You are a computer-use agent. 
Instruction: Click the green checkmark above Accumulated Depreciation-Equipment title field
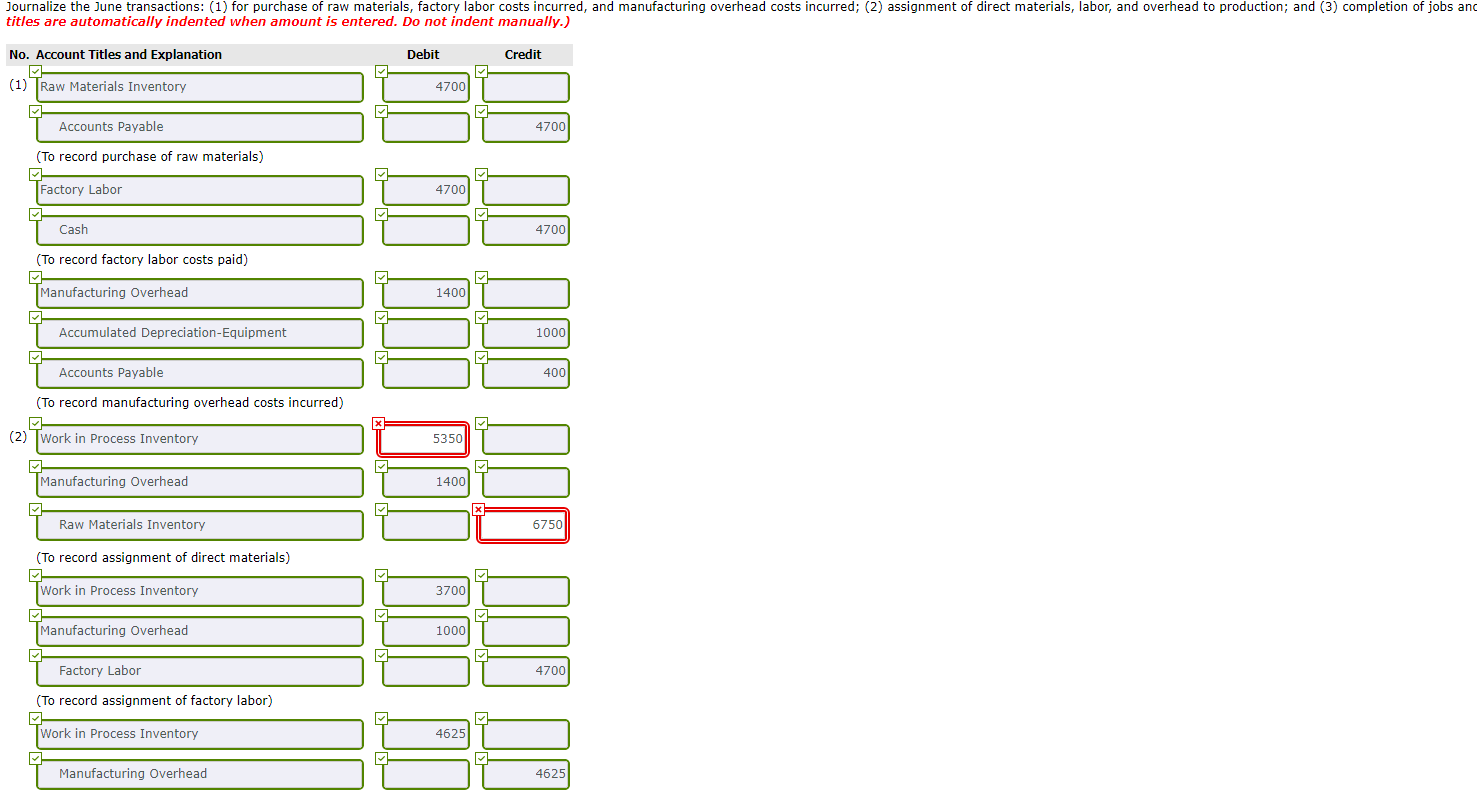36,317
